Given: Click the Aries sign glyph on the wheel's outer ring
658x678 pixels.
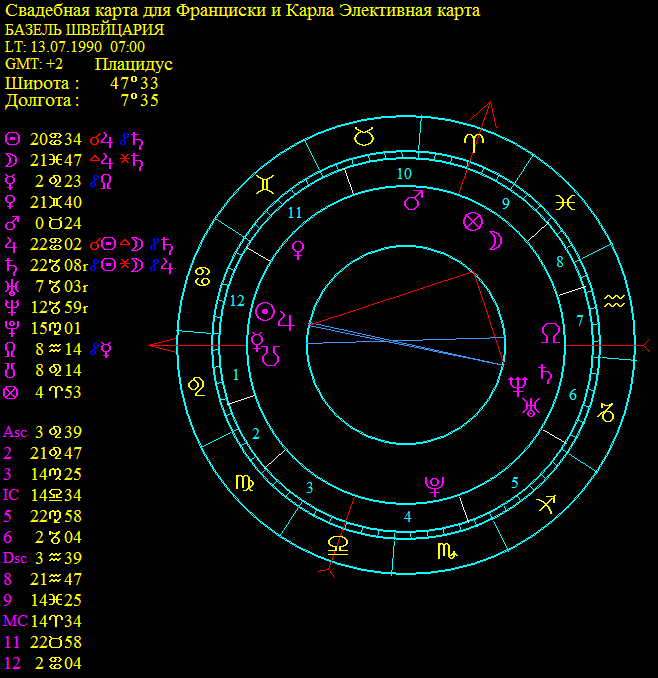Looking at the screenshot, I should point(474,143).
